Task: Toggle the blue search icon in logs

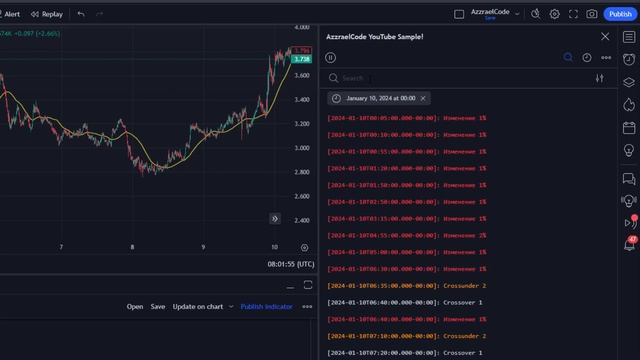Action: 568,58
